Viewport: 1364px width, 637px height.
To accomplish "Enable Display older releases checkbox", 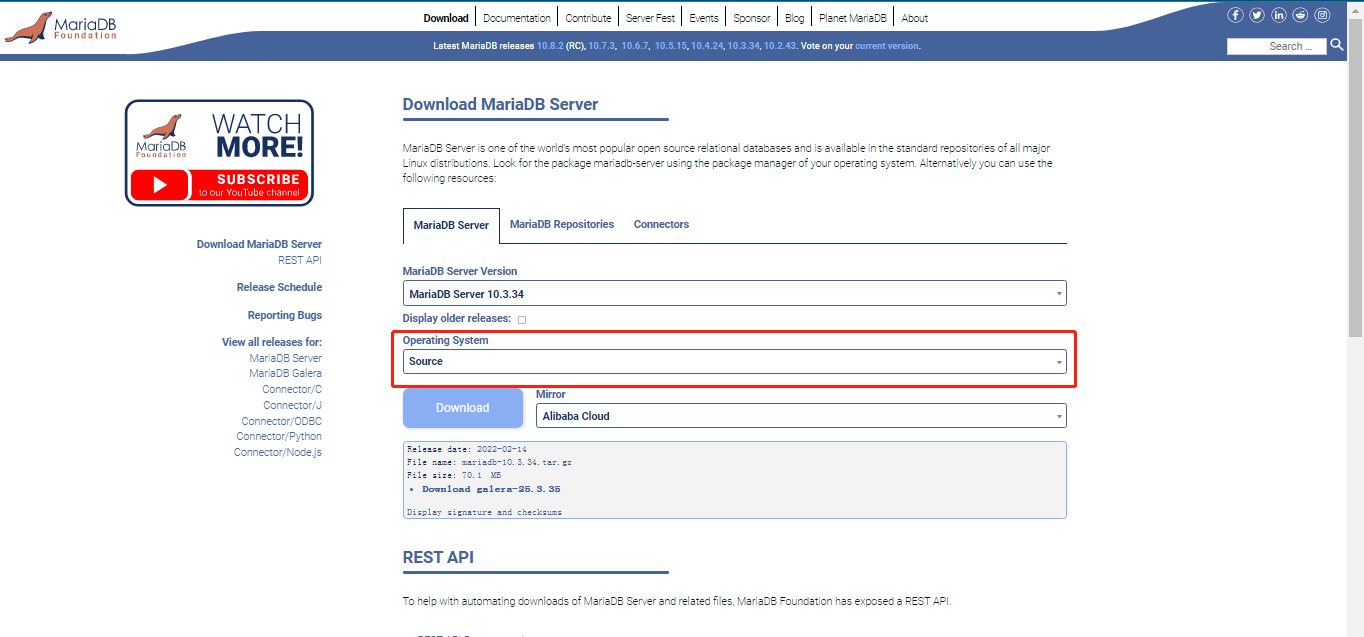I will 522,319.
